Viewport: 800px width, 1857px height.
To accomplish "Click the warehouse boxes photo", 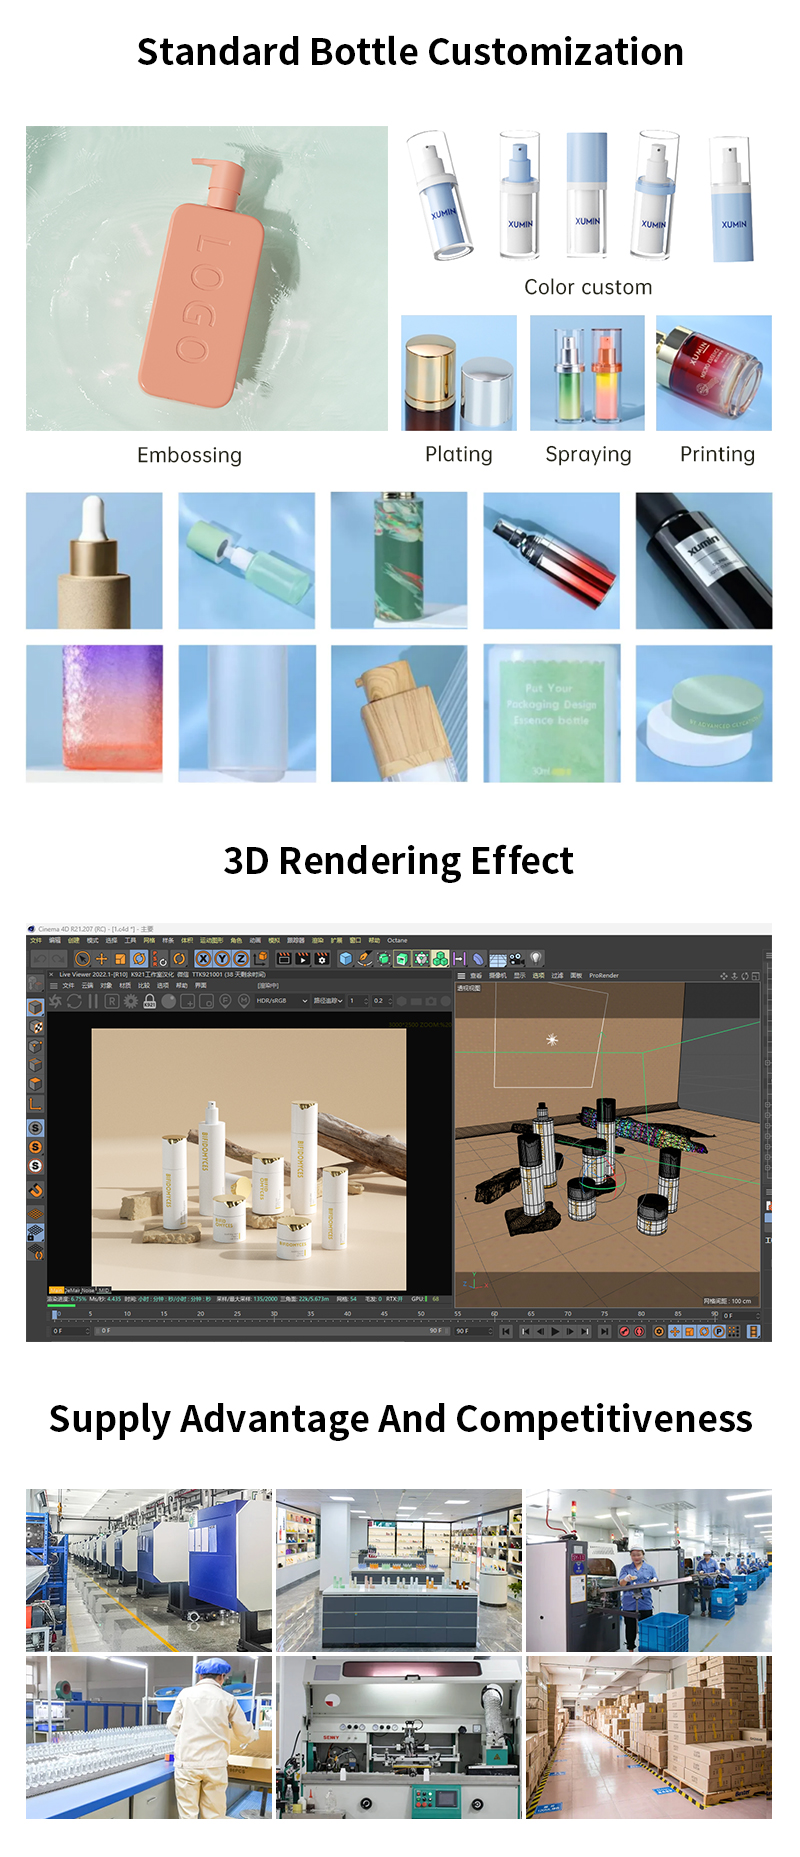I will point(649,1737).
